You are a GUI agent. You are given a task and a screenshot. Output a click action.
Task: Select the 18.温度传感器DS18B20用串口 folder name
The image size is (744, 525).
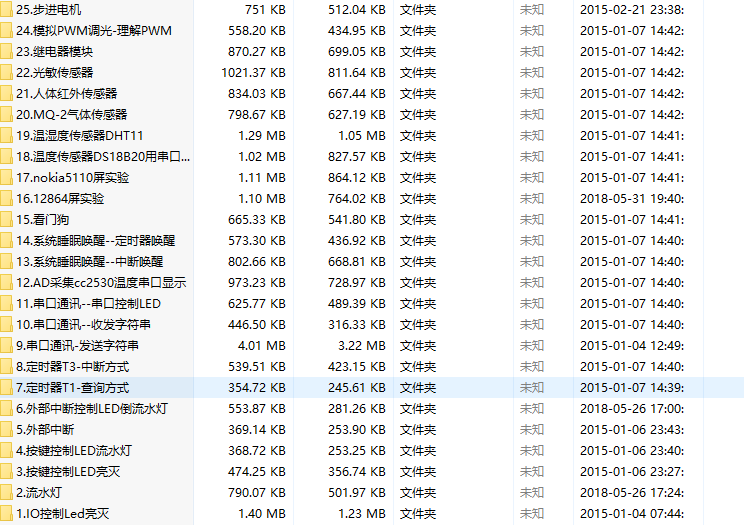coord(103,156)
